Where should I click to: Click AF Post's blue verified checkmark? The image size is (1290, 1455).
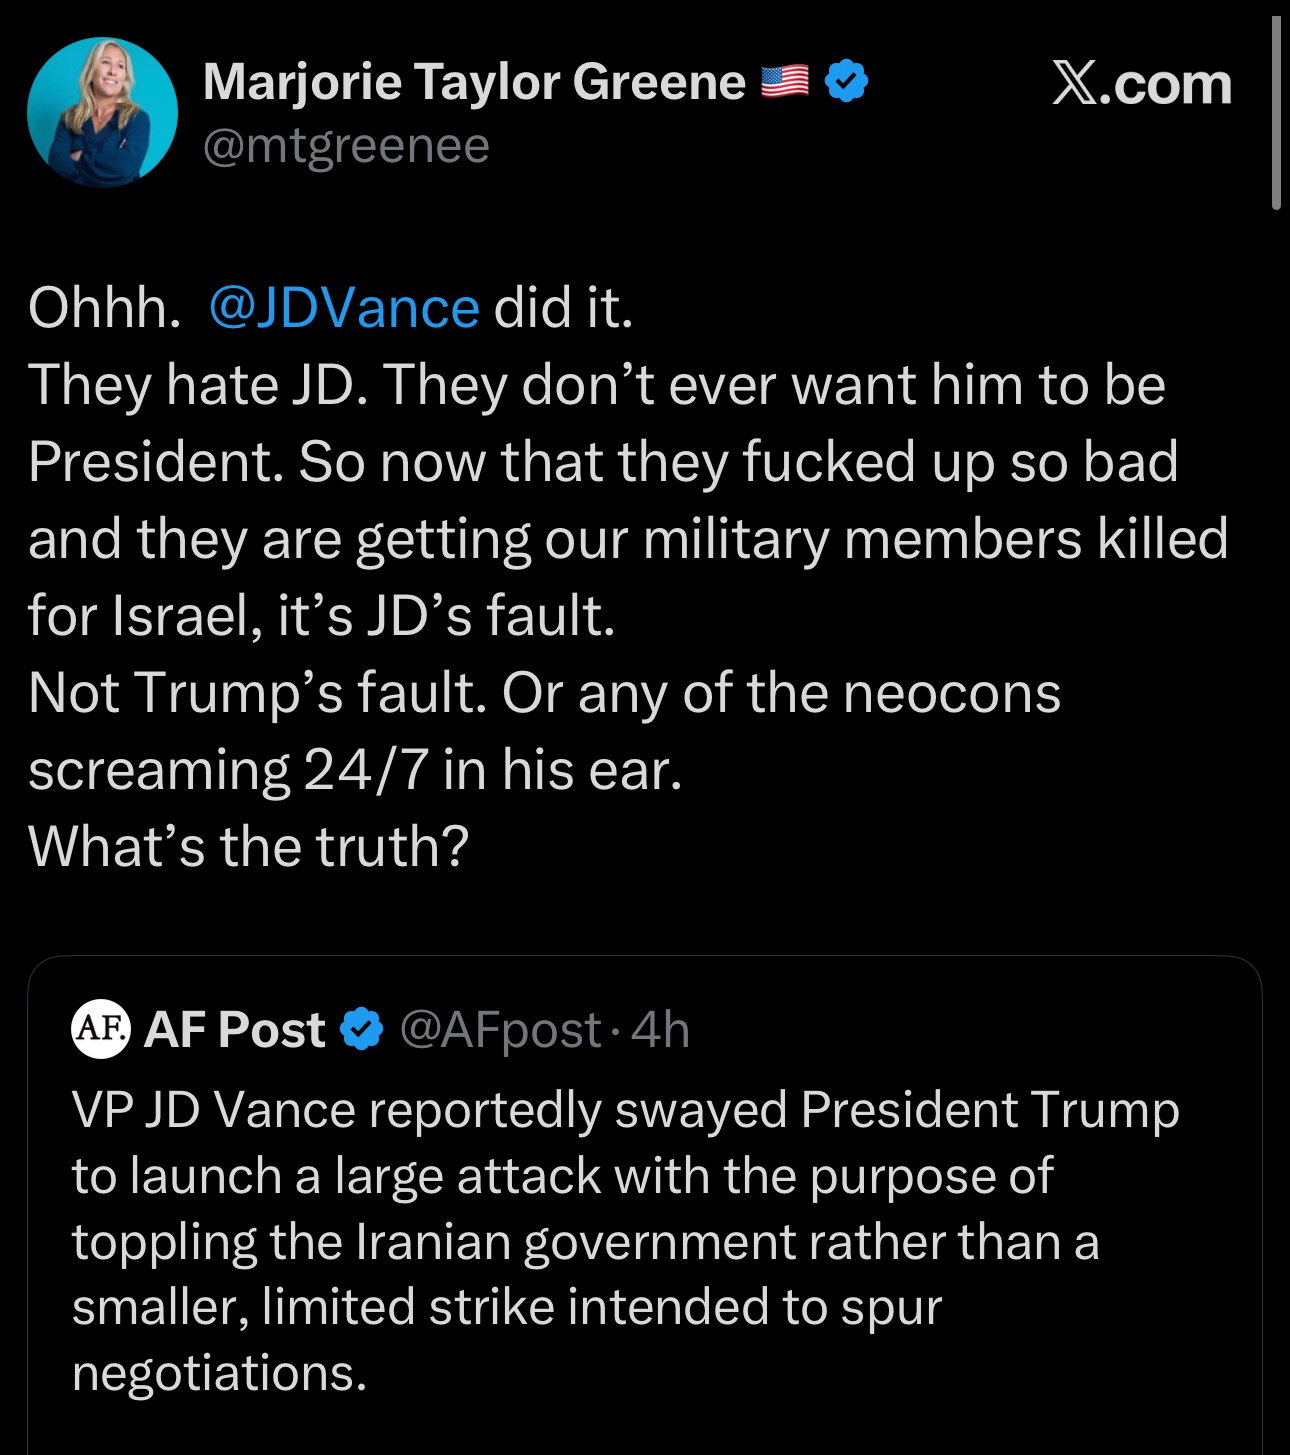click(362, 1030)
